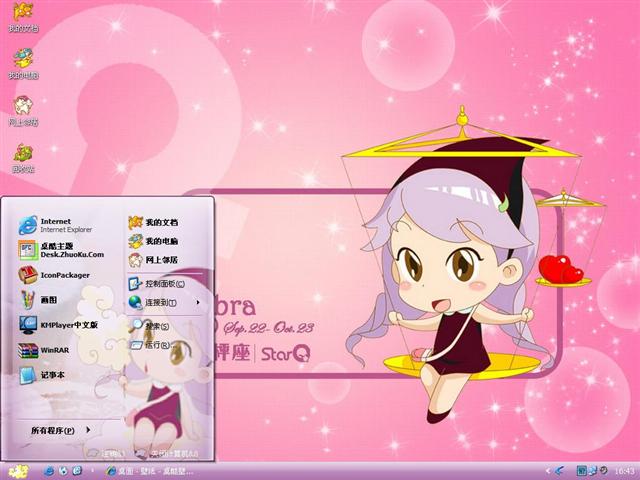Click the globe icon in Quick Launch
The image size is (640, 480).
tap(63, 471)
